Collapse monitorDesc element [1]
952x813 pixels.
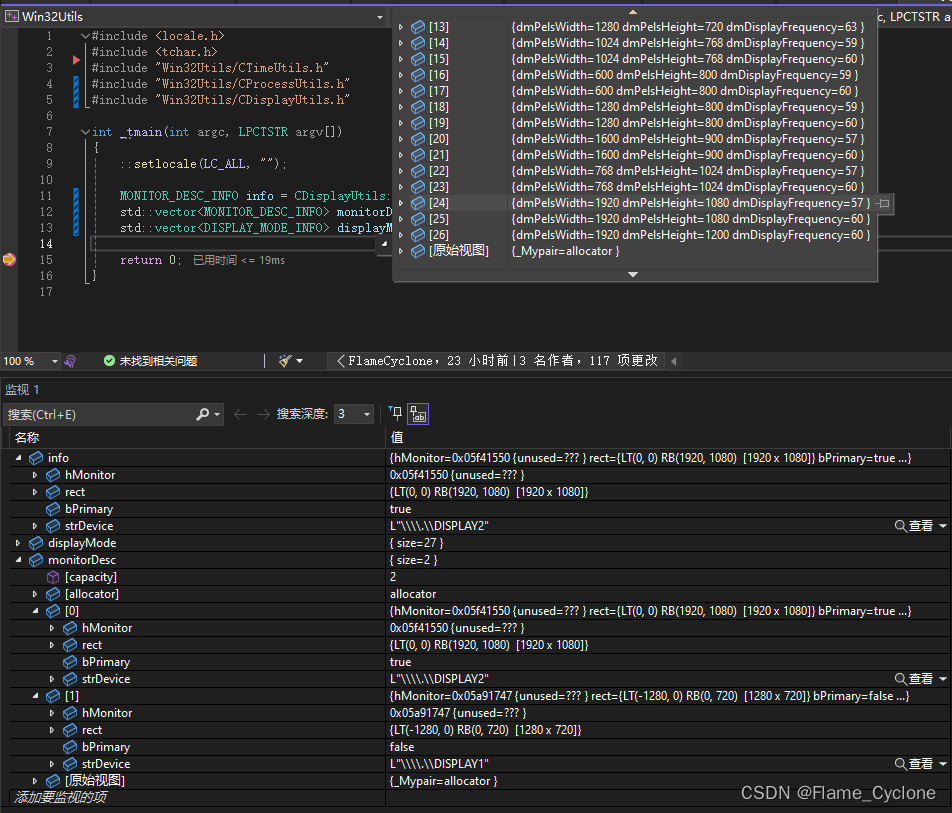coord(35,696)
